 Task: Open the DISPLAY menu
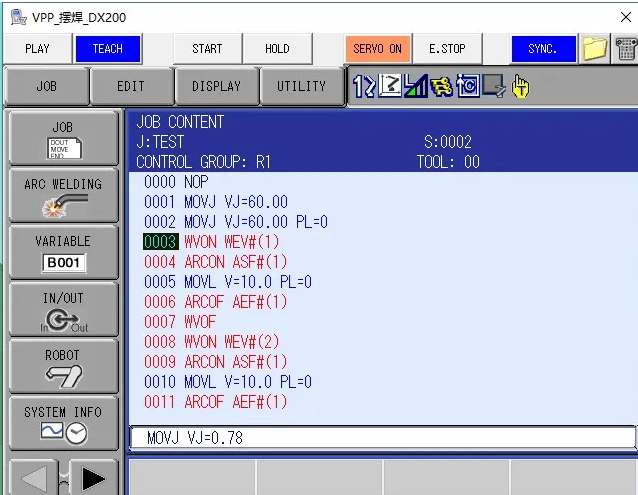tap(216, 86)
